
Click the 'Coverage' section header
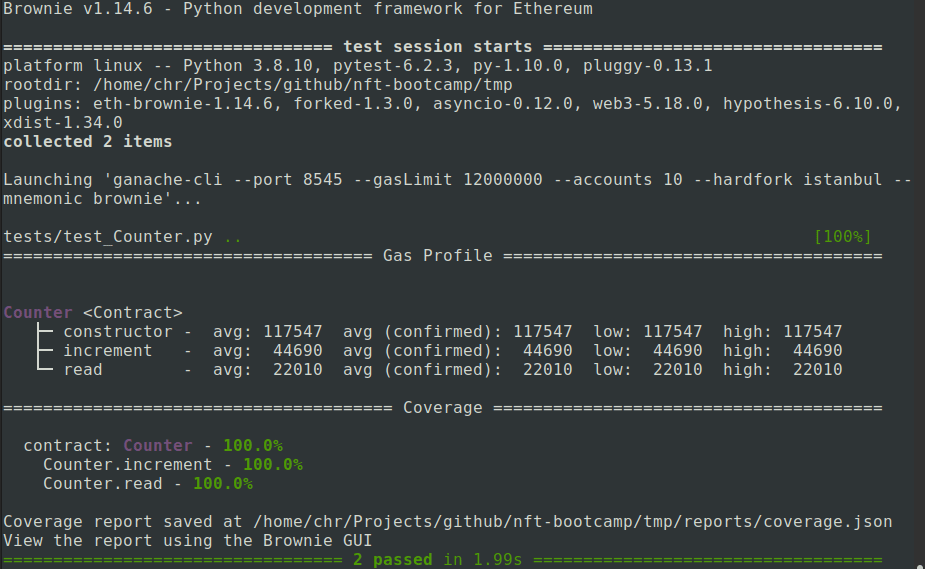(442, 407)
